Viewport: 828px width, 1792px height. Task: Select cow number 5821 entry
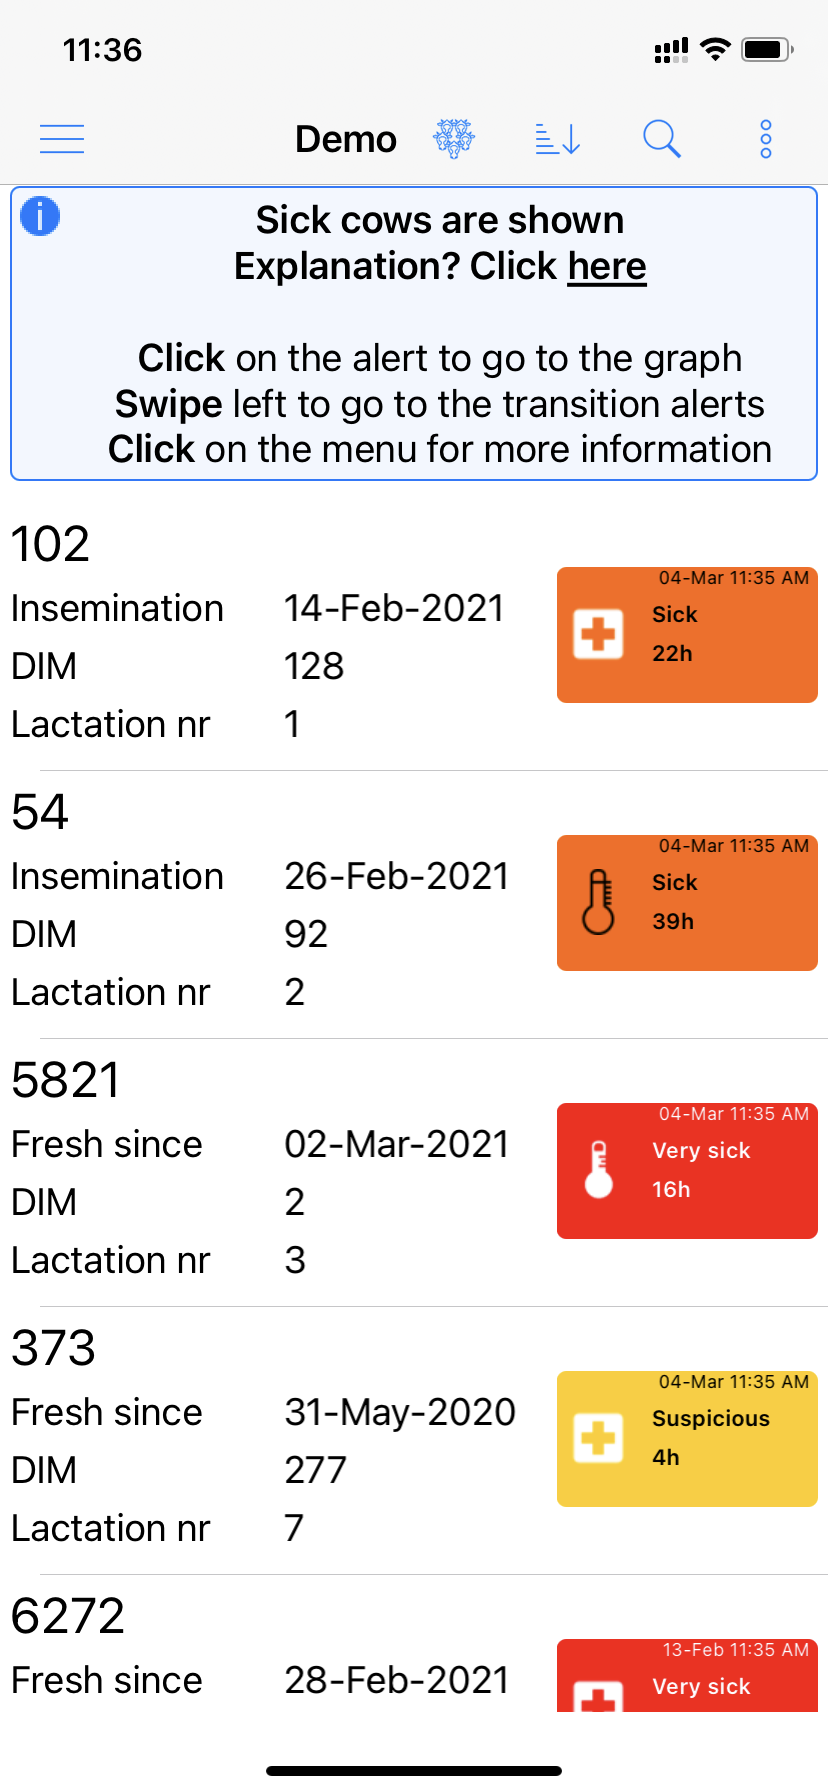click(x=65, y=1080)
